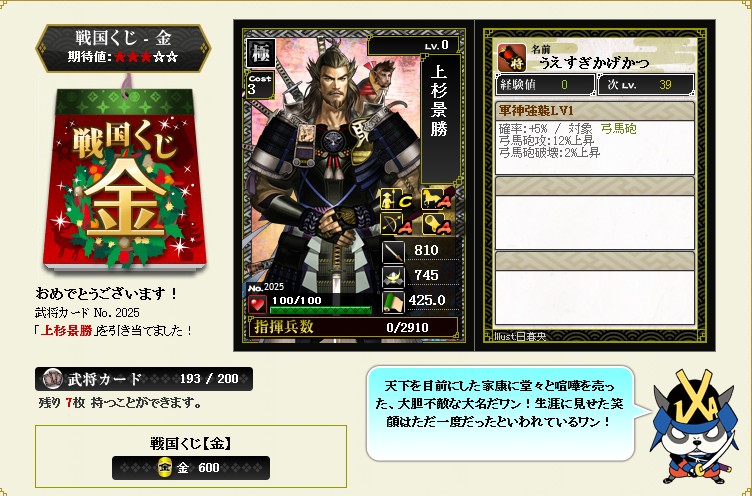Click the spear attack power icon near 810
The height and width of the screenshot is (496, 752).
(x=393, y=252)
